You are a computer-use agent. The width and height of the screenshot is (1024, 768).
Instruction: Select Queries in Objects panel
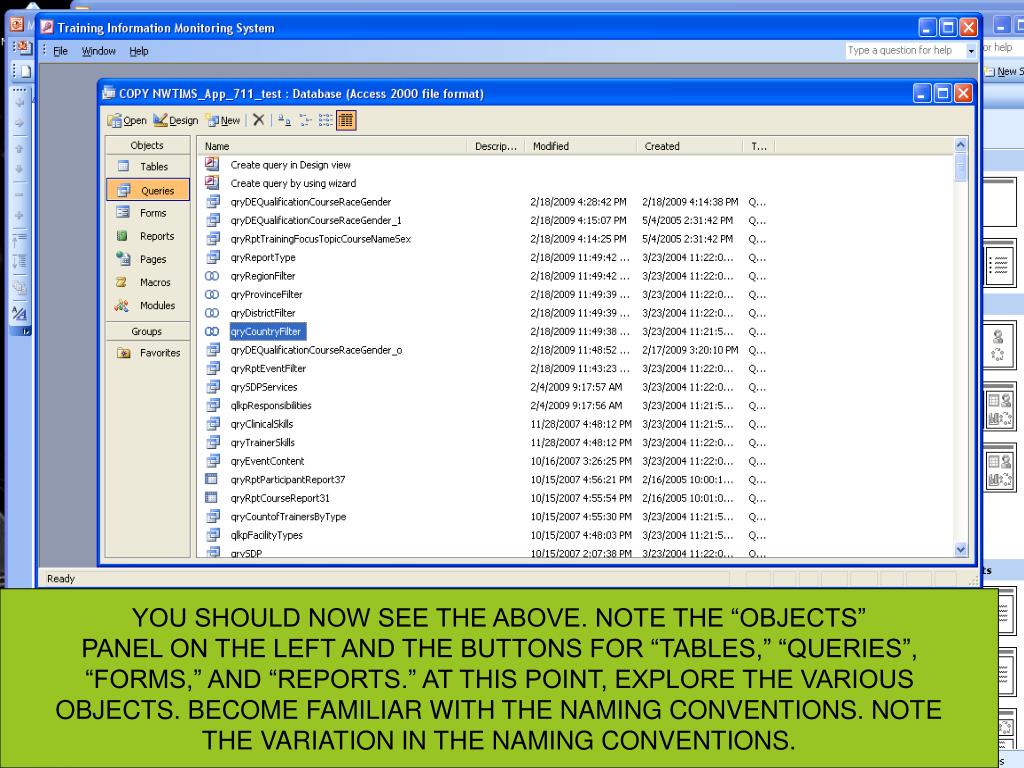(x=148, y=190)
